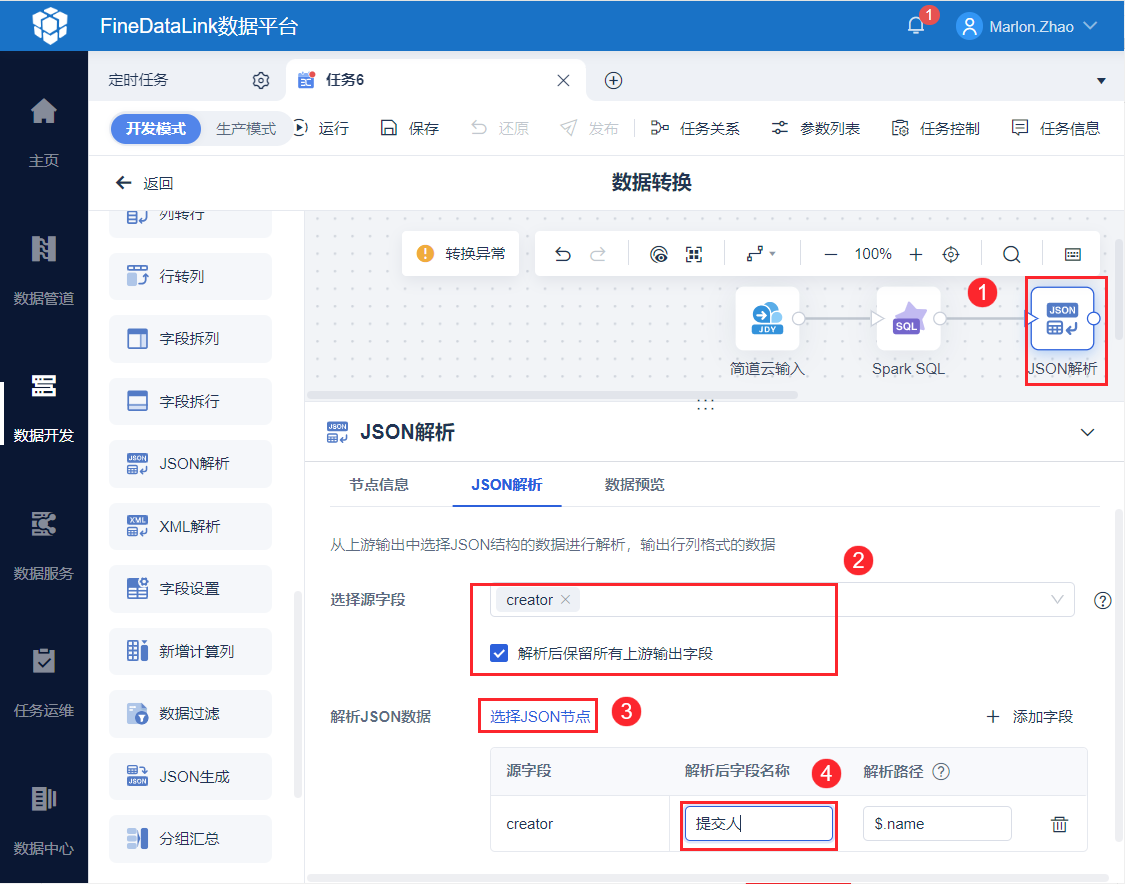Click help icon next to 选择源字段
The height and width of the screenshot is (884, 1125).
pyautogui.click(x=1103, y=601)
